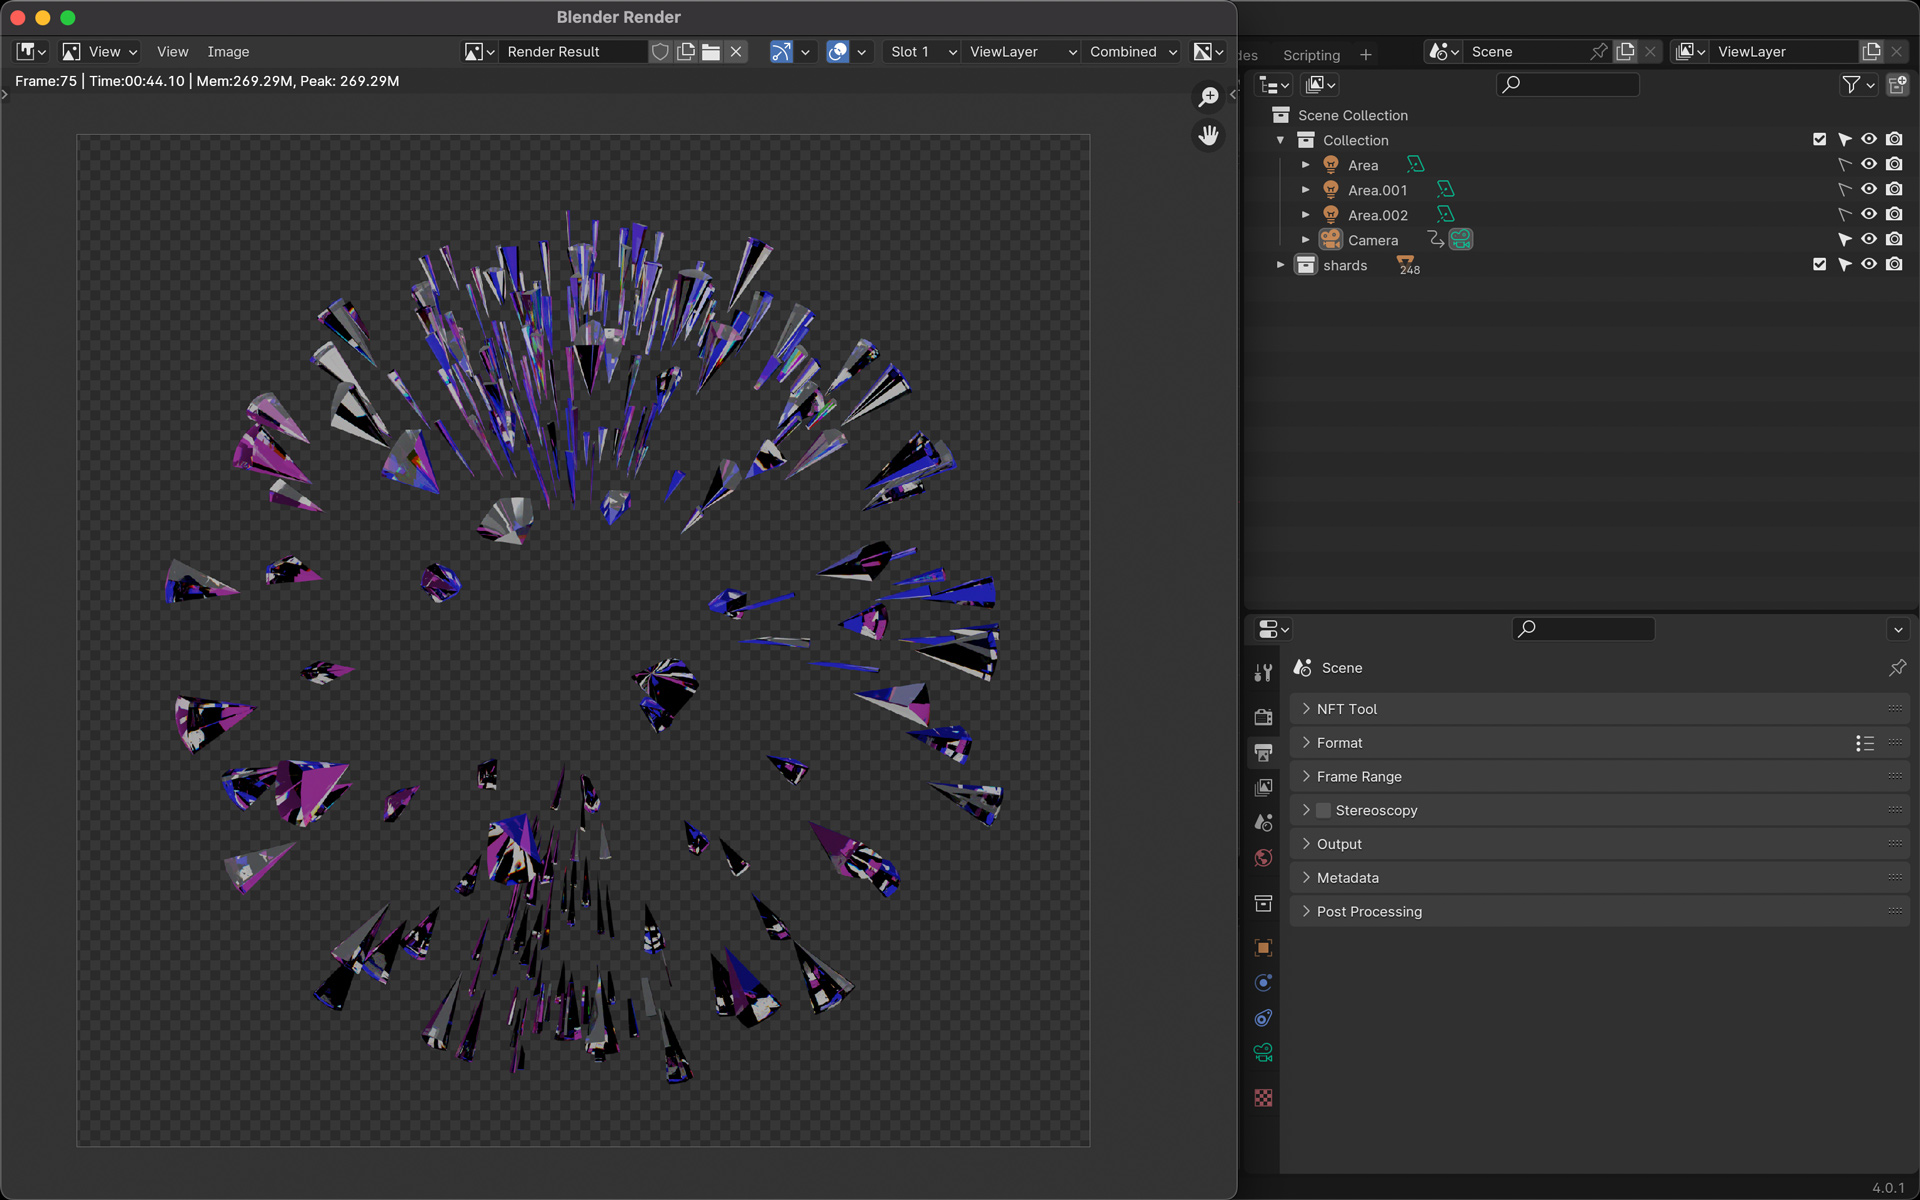Open View Layer Properties
The height and width of the screenshot is (1200, 1920).
1263,787
